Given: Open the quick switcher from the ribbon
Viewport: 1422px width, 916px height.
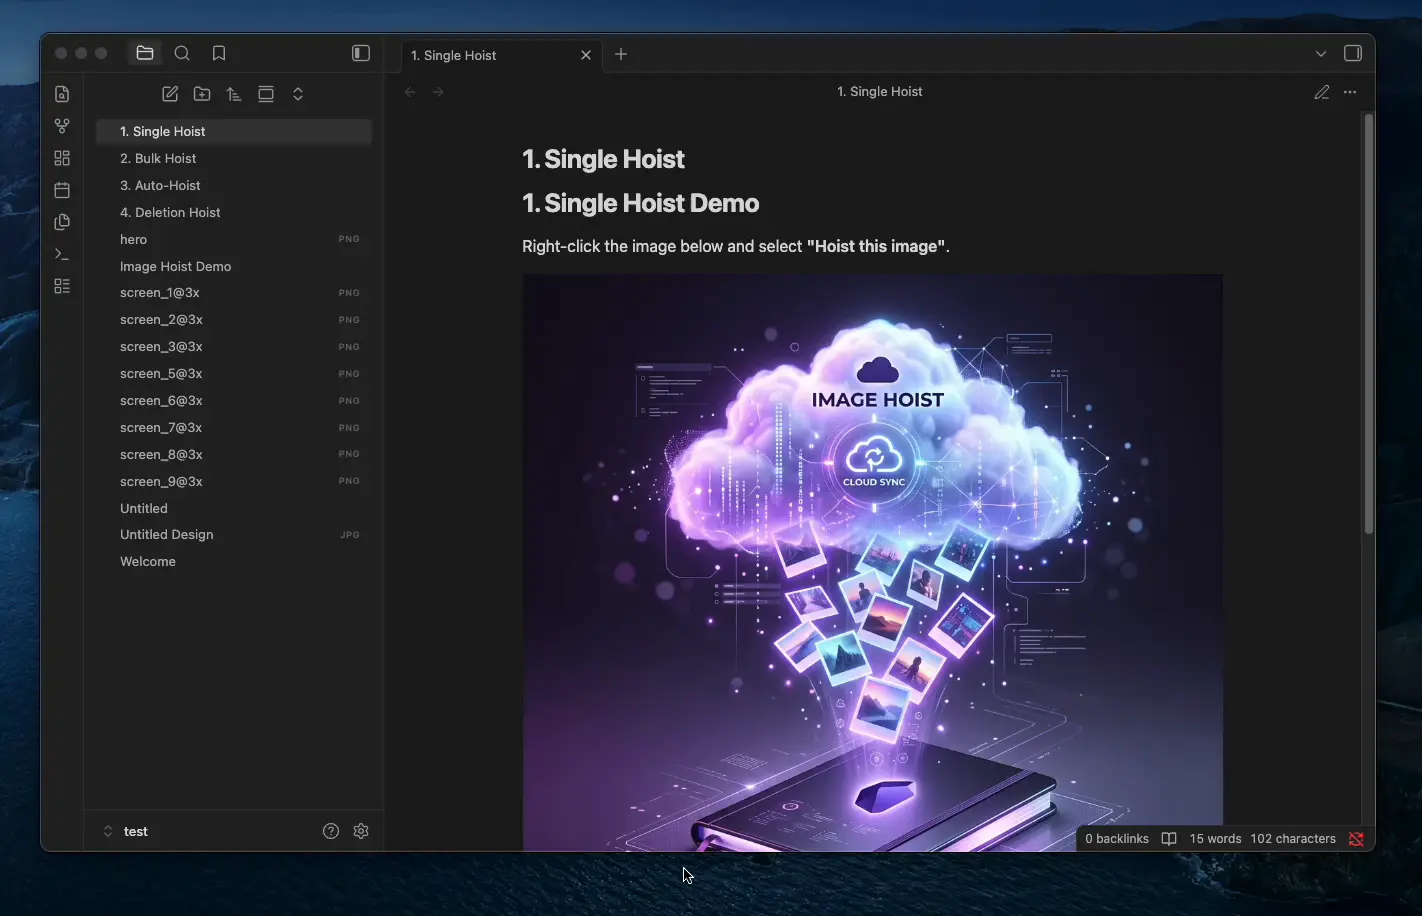Looking at the screenshot, I should (x=62, y=94).
